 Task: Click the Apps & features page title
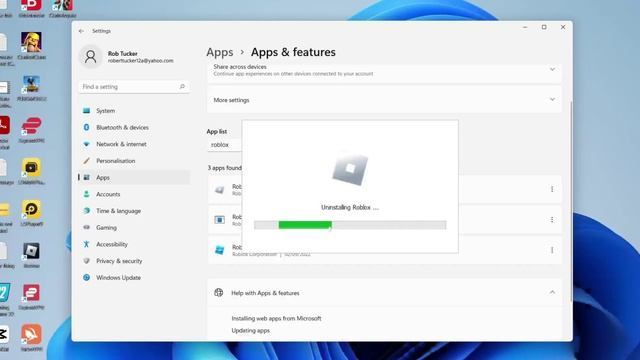click(293, 52)
